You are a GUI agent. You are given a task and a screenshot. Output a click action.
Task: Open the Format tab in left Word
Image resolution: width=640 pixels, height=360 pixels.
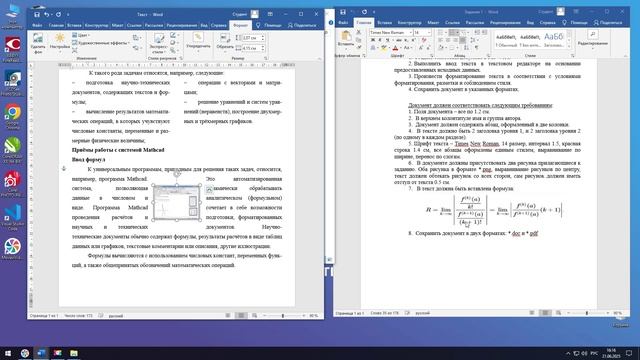[x=240, y=25]
